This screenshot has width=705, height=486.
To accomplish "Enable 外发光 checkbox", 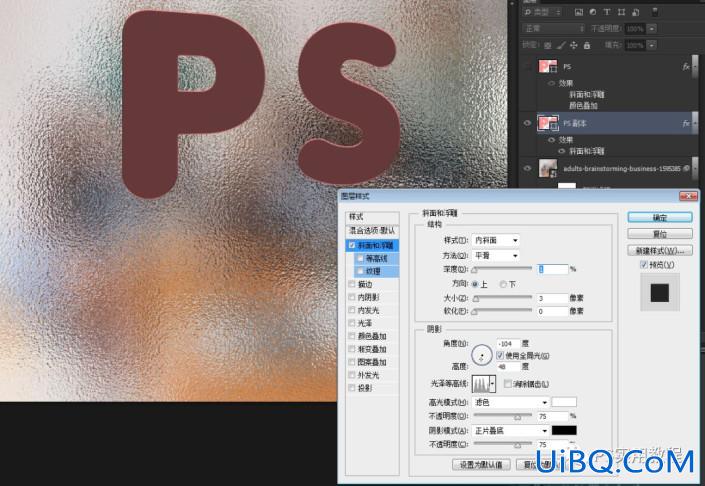I will click(x=352, y=375).
